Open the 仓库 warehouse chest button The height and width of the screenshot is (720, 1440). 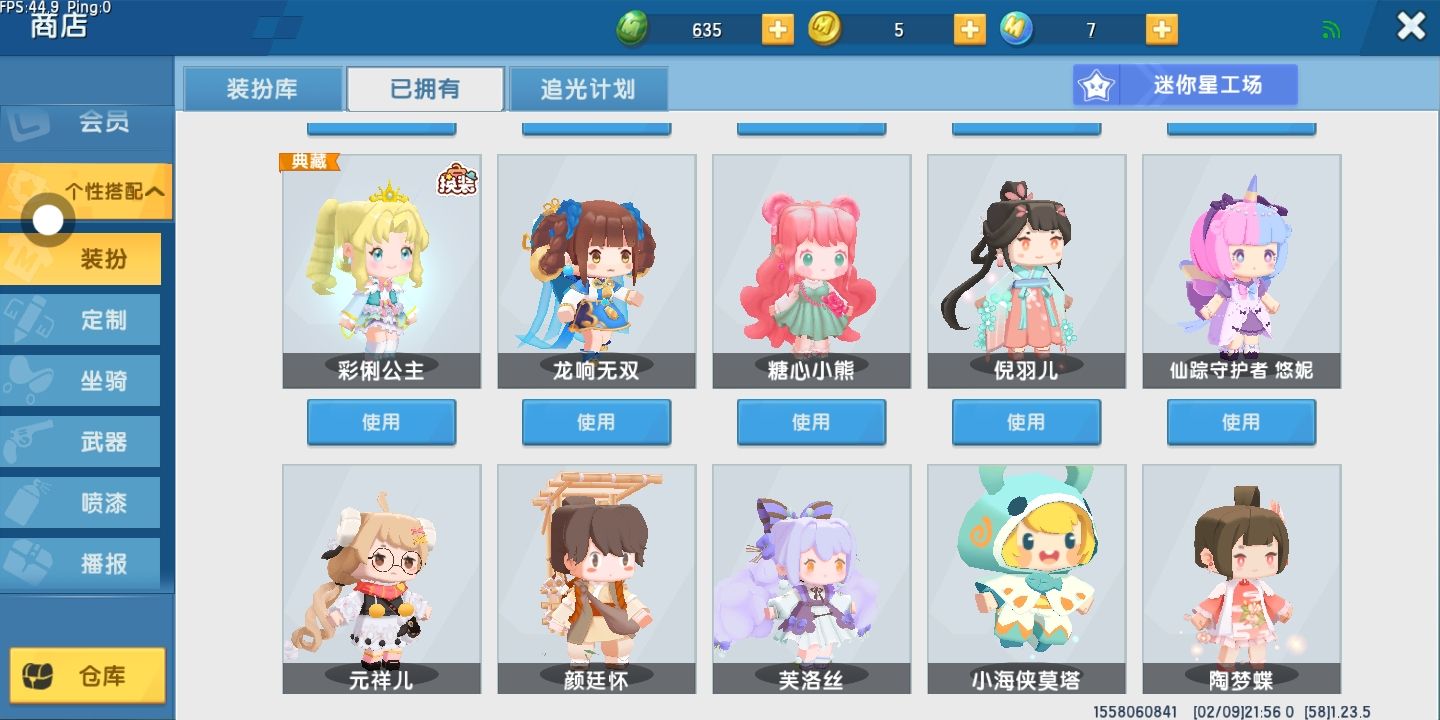tap(88, 675)
